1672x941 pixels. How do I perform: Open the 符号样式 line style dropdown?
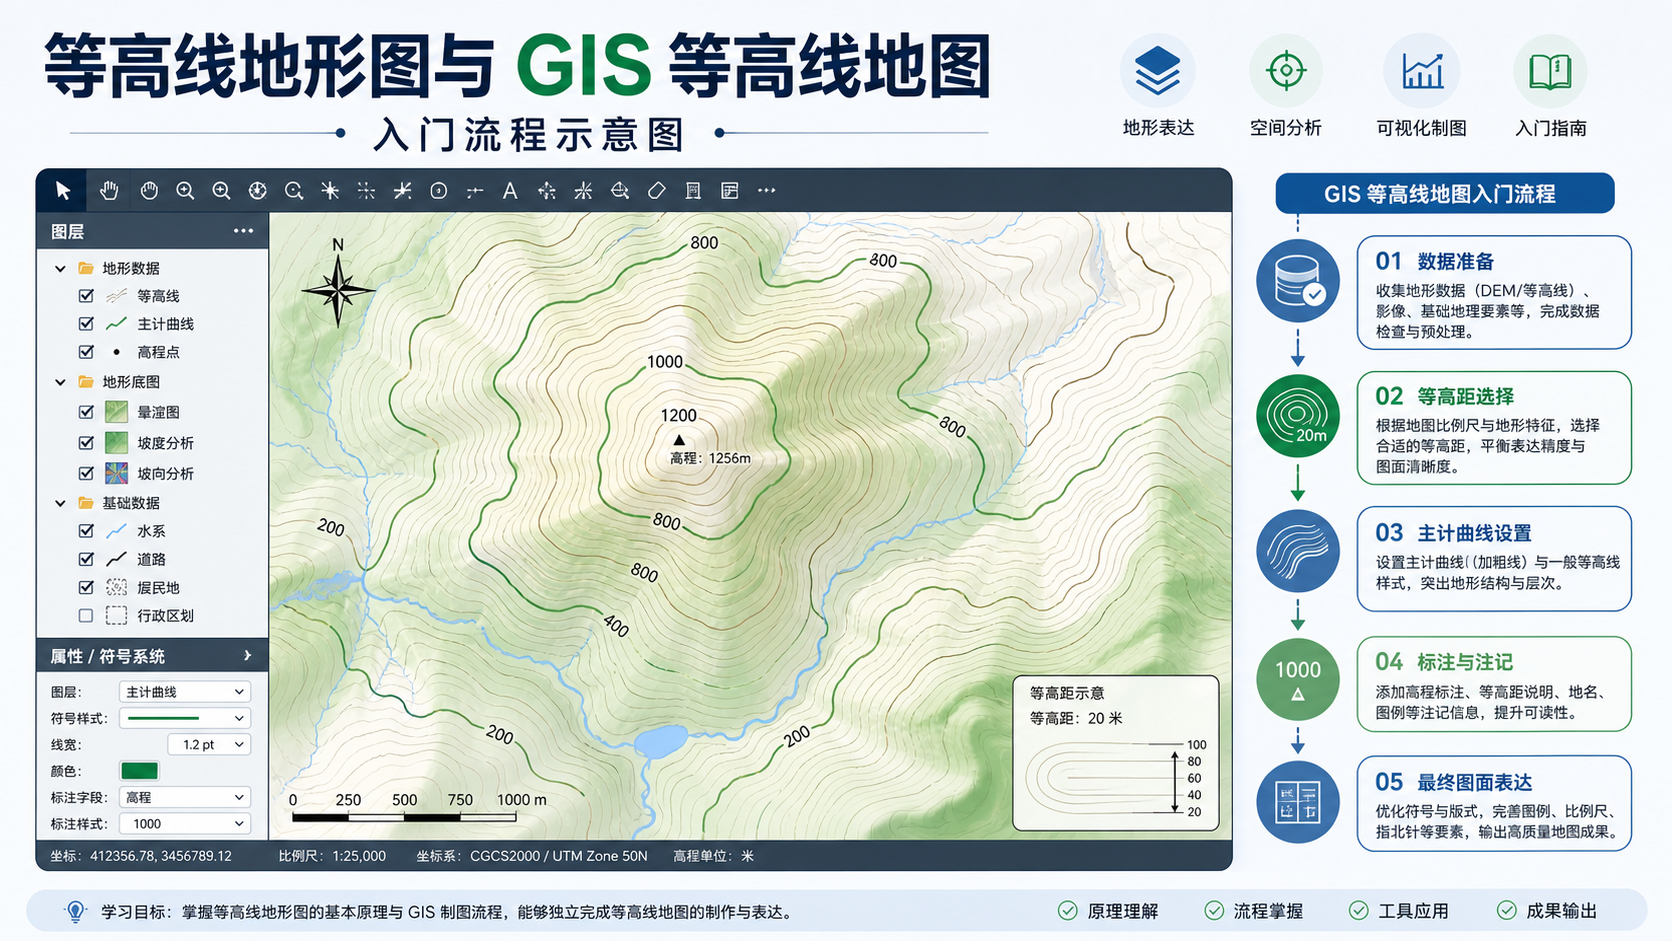[185, 718]
